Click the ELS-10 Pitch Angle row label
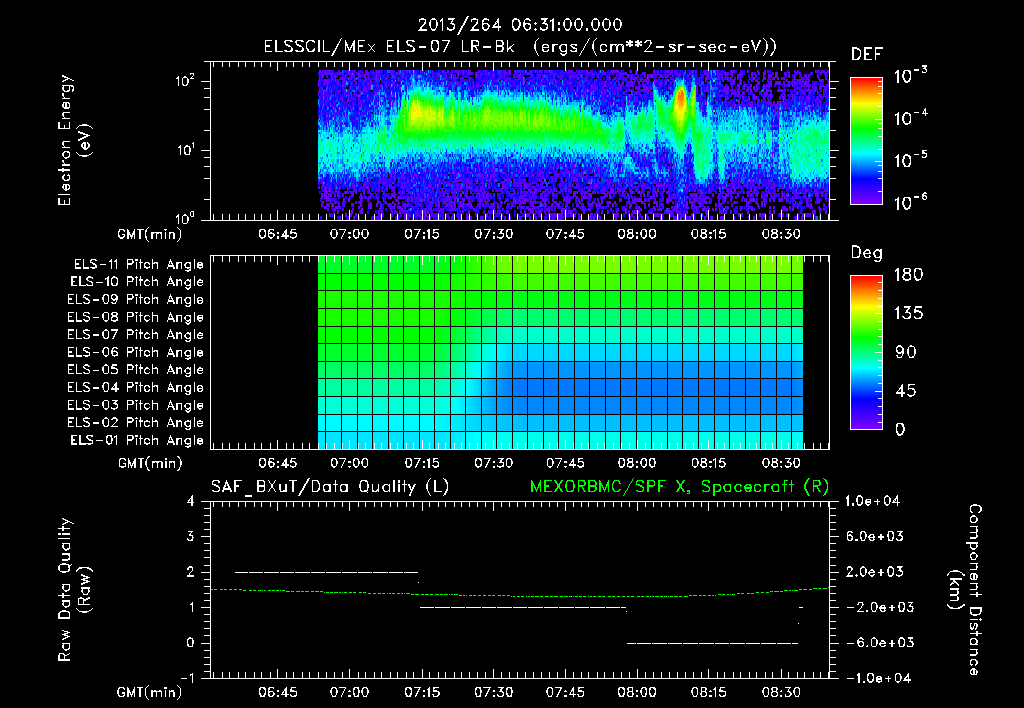Viewport: 1024px width, 708px height. pos(137,282)
